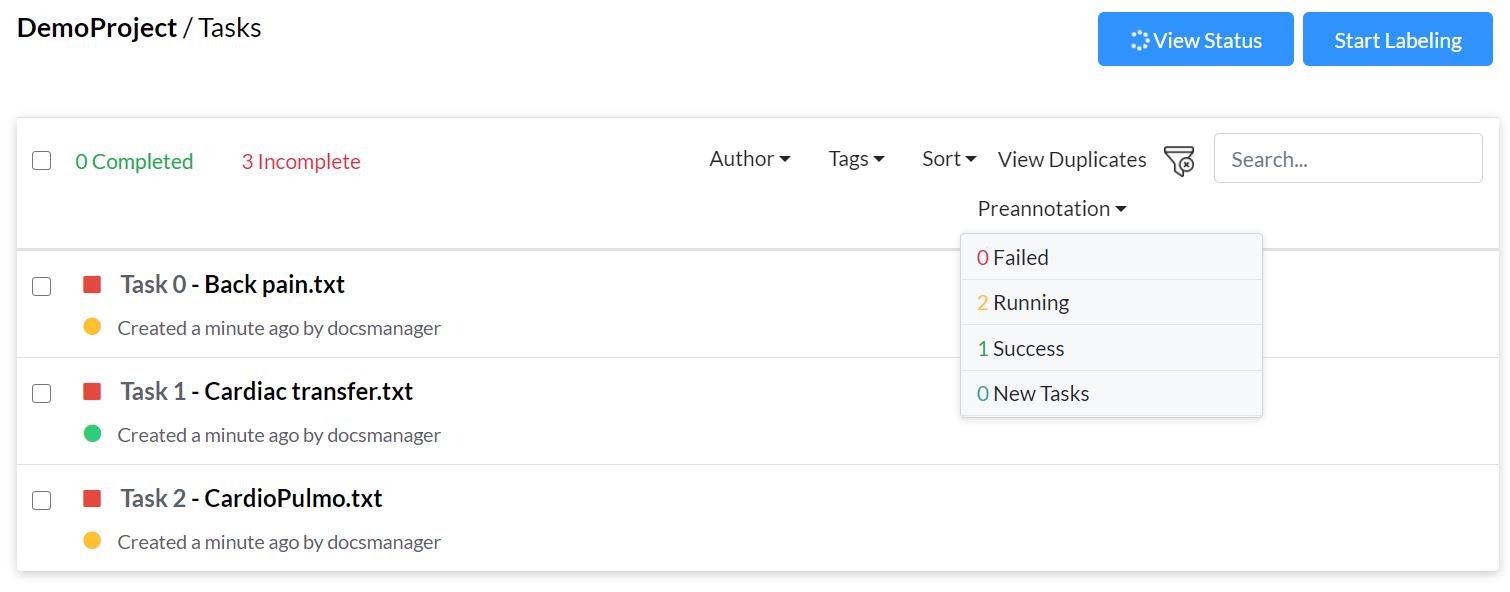Open the Sort dropdown
Image resolution: width=1510 pixels, height=592 pixels.
(x=949, y=159)
